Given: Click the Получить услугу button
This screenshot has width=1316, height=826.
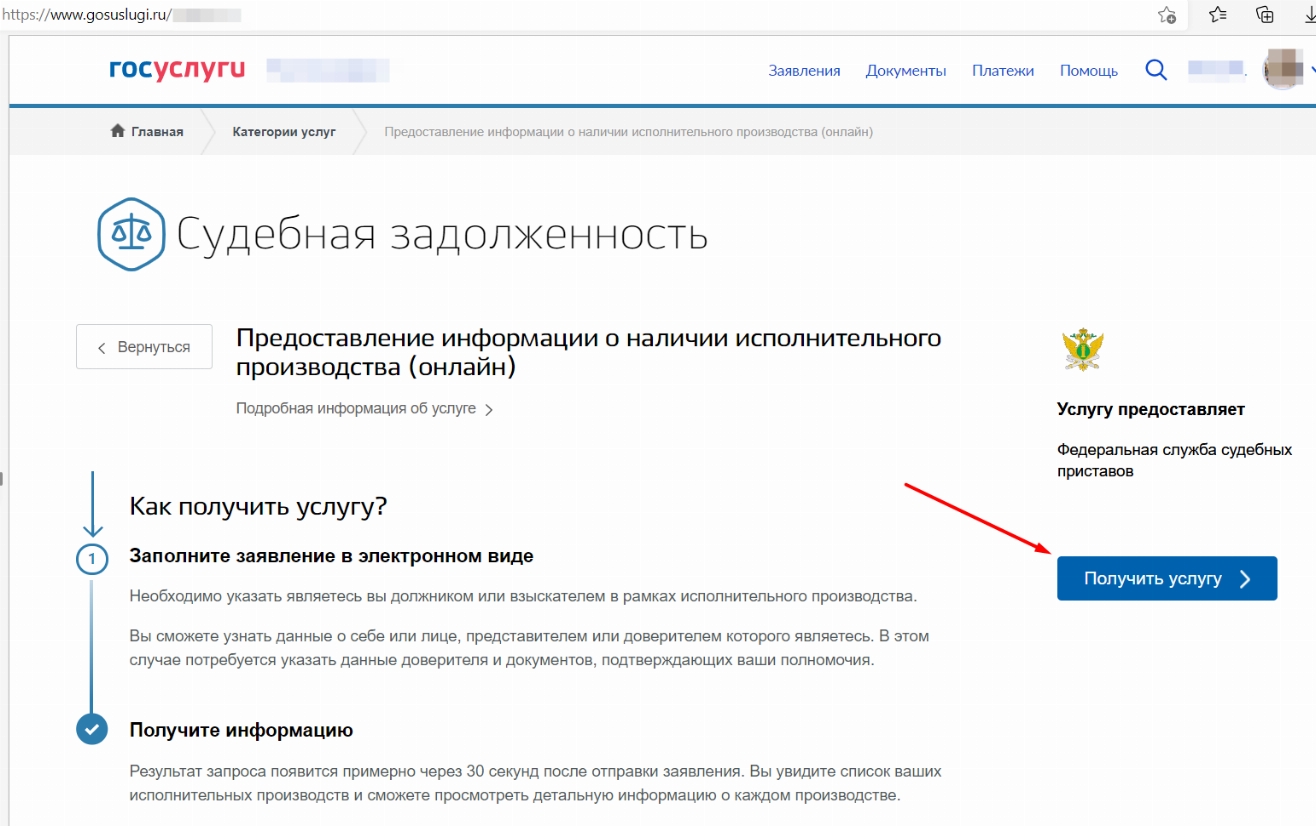Looking at the screenshot, I should (x=1167, y=578).
